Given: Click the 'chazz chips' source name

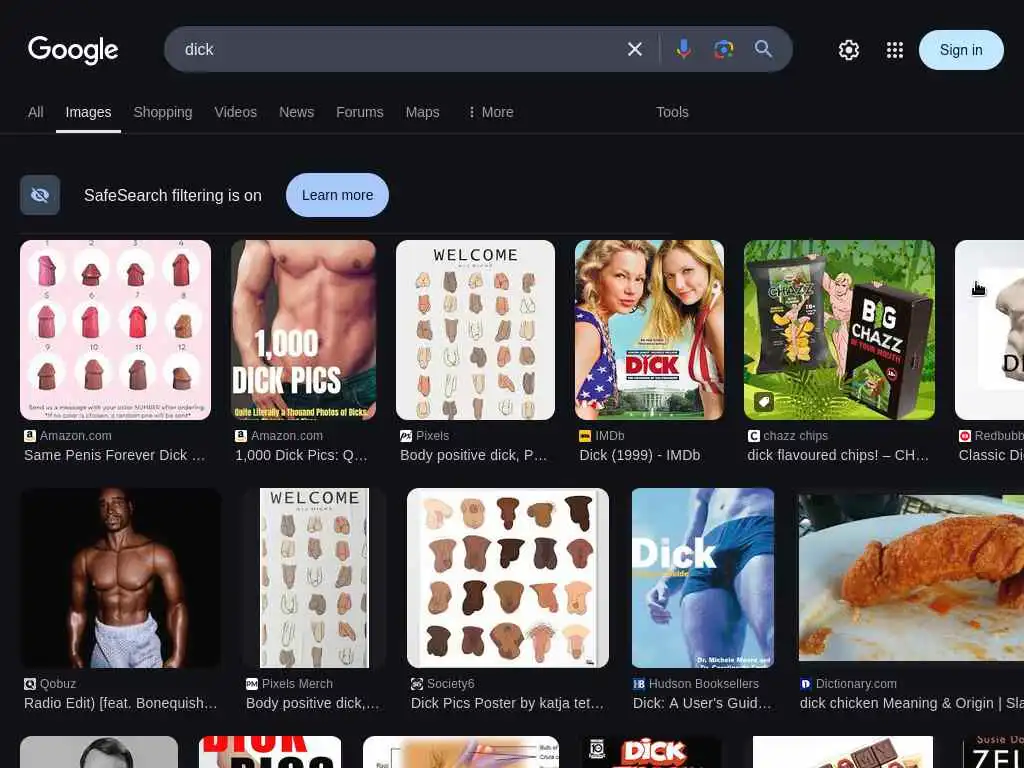Looking at the screenshot, I should 795,436.
